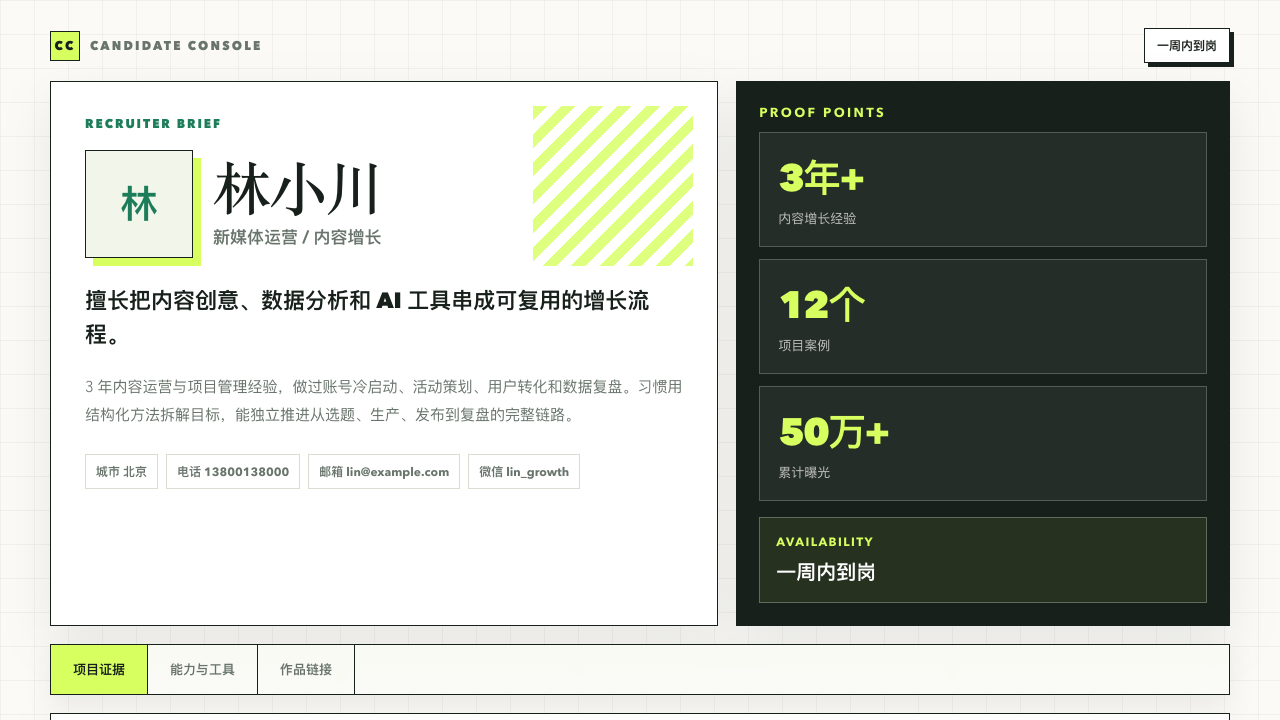Click the headline starting 擅长把内容创意
This screenshot has width=1280, height=720.
368,317
